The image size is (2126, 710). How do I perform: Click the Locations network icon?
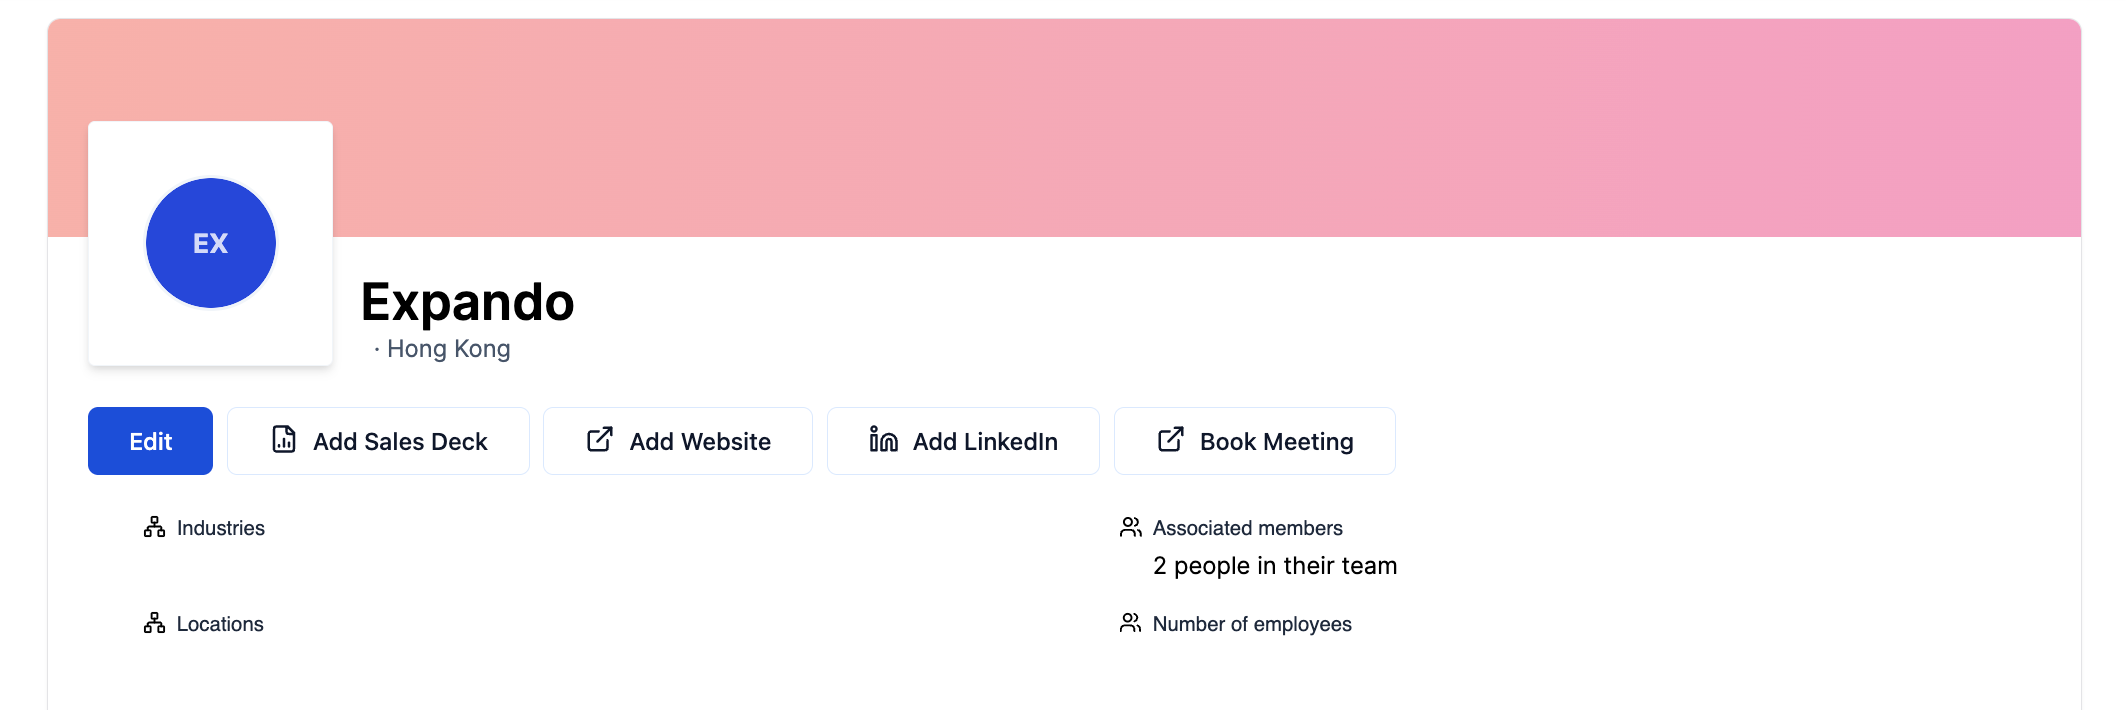154,623
